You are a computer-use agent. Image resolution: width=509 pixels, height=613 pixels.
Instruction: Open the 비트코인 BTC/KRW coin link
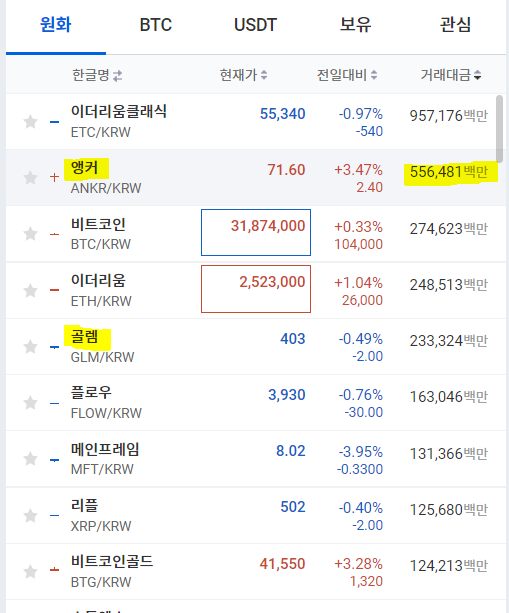[x=100, y=234]
